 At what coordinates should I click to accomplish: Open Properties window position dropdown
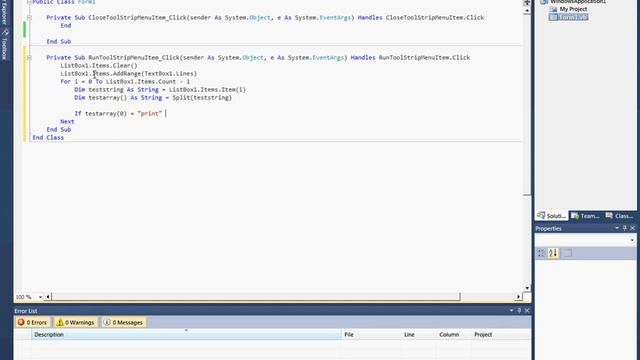(x=617, y=228)
